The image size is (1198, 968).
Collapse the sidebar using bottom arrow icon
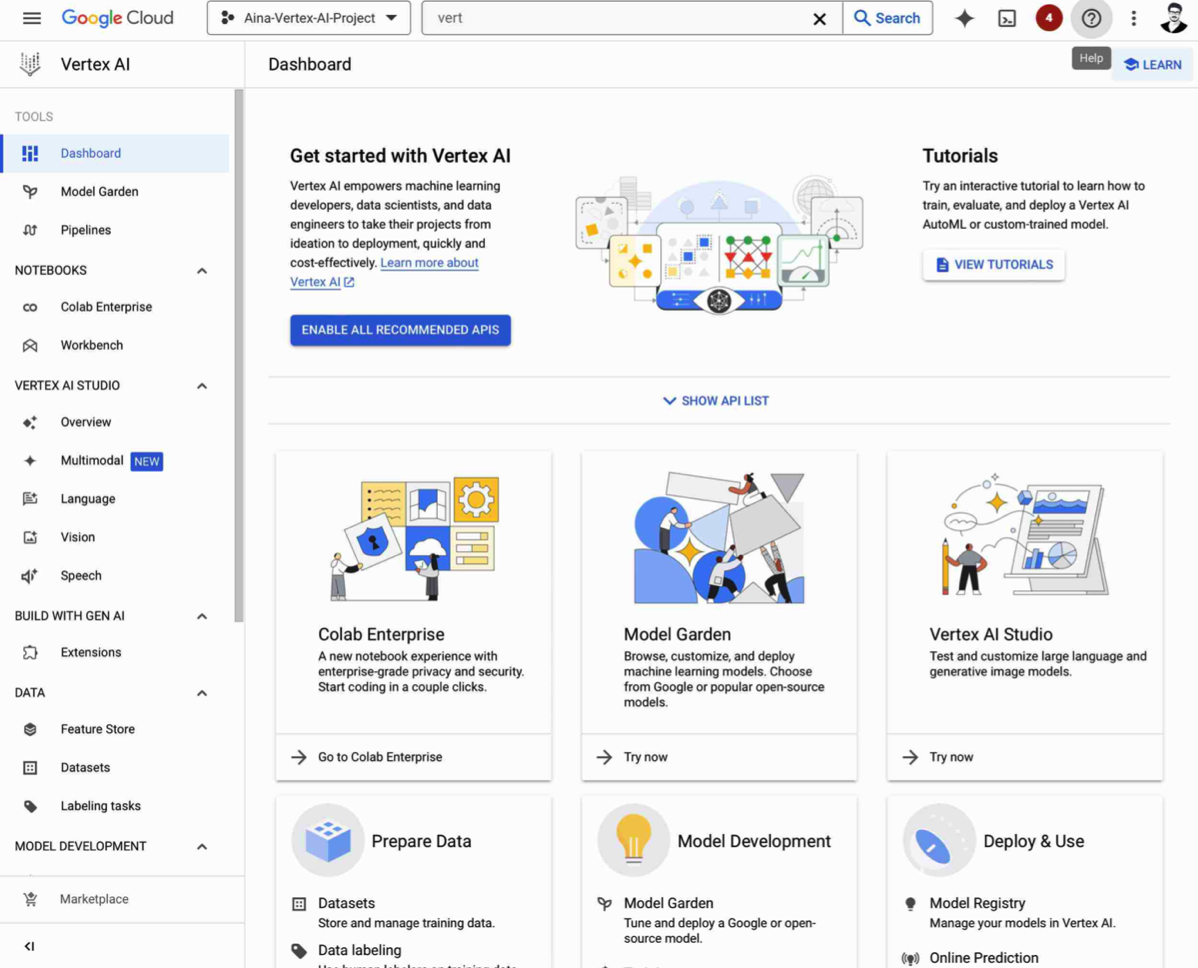point(29,946)
